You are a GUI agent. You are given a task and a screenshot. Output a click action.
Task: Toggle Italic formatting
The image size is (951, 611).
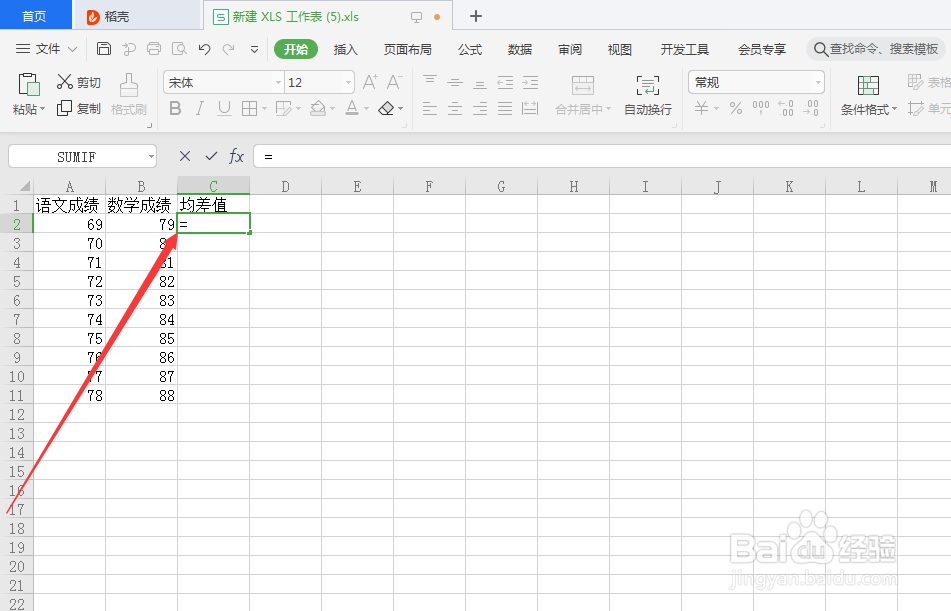tap(200, 109)
